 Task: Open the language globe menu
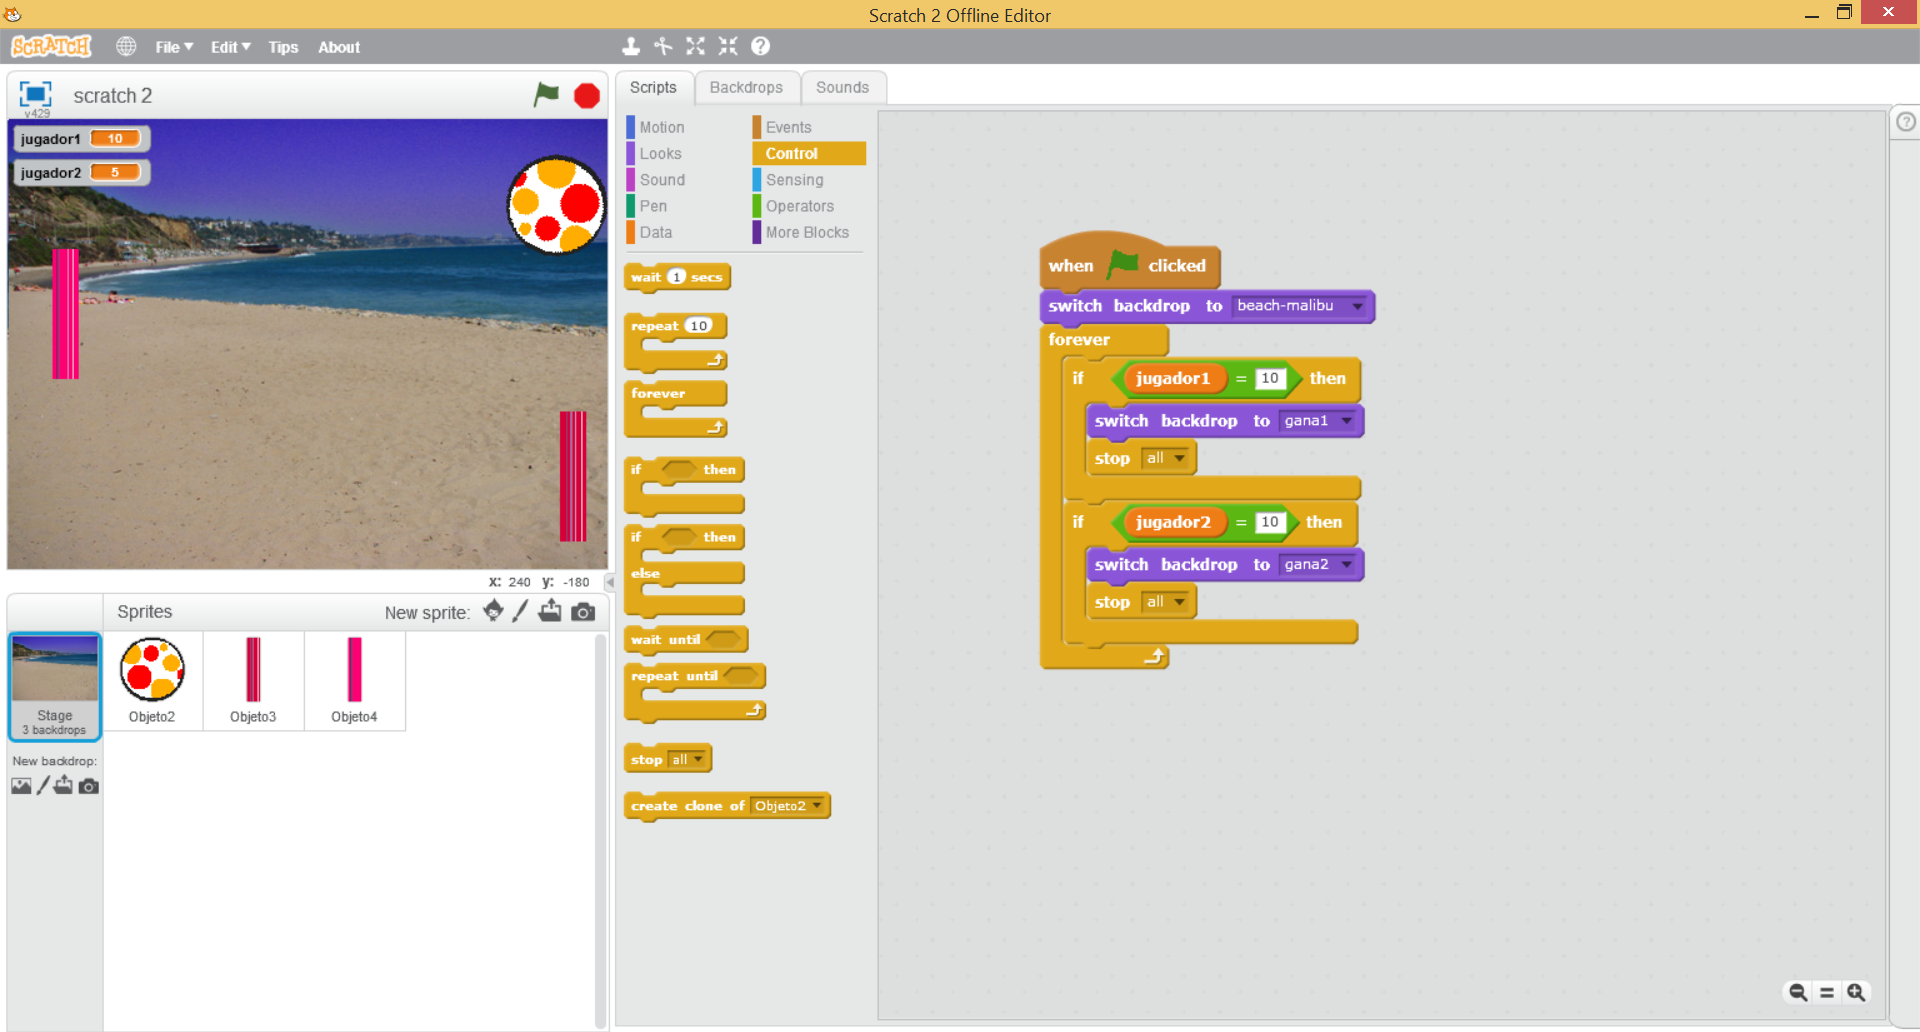[126, 47]
